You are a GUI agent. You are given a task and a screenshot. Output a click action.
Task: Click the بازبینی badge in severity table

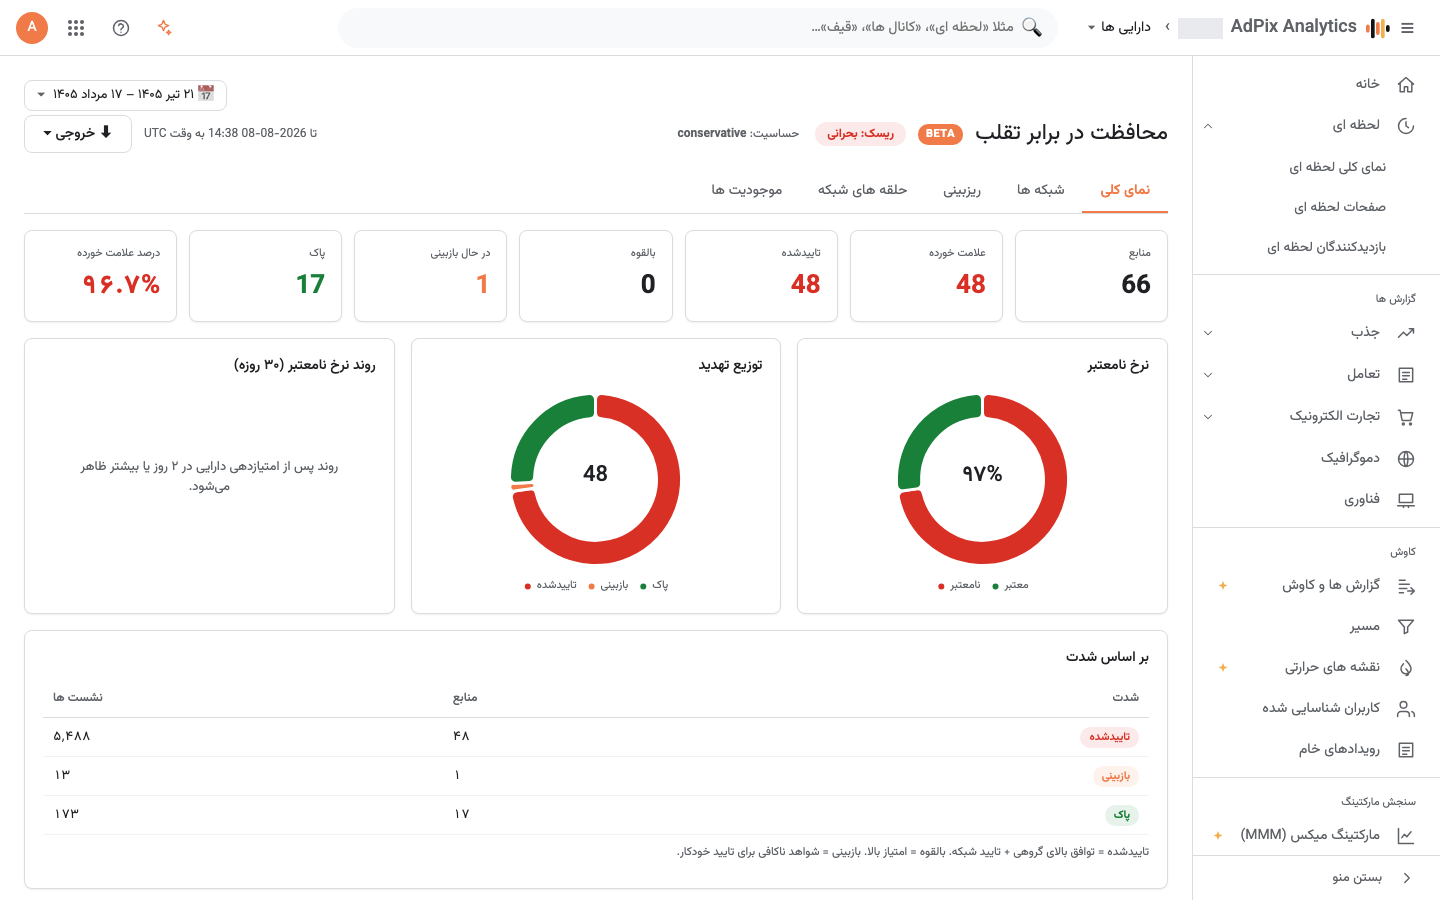click(x=1116, y=776)
